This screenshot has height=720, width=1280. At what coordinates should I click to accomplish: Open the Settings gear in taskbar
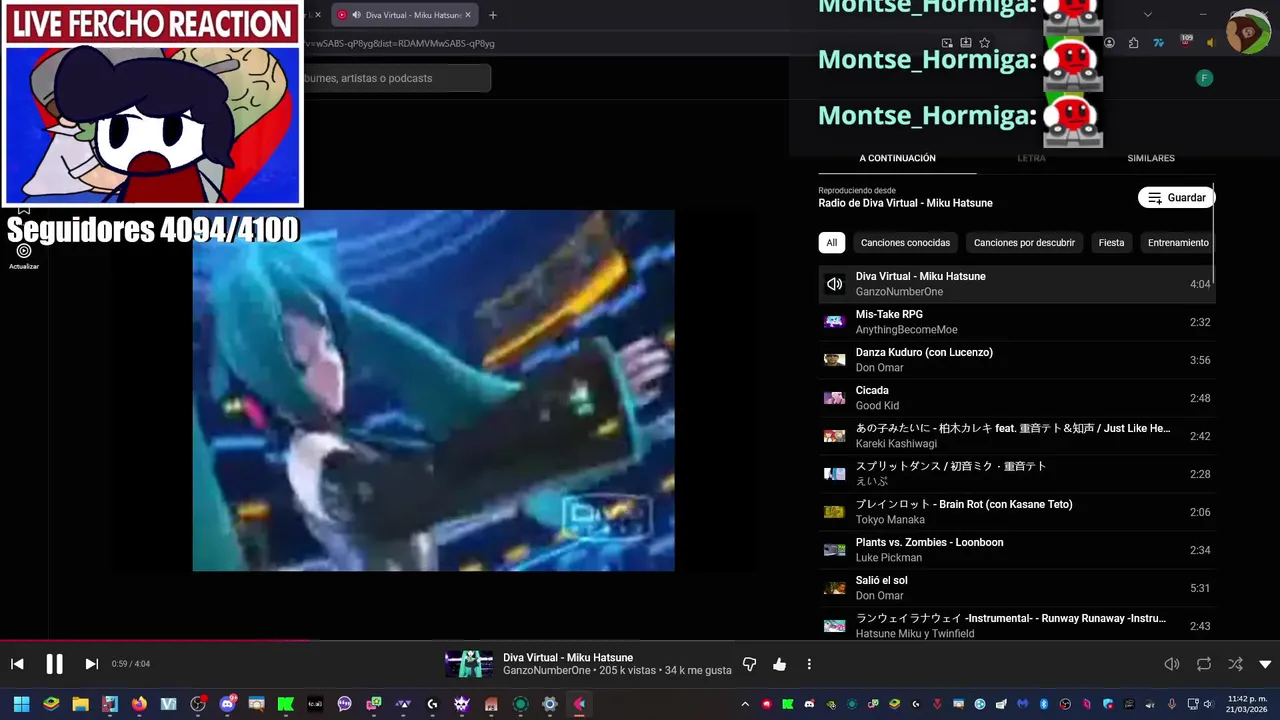pyautogui.click(x=549, y=704)
